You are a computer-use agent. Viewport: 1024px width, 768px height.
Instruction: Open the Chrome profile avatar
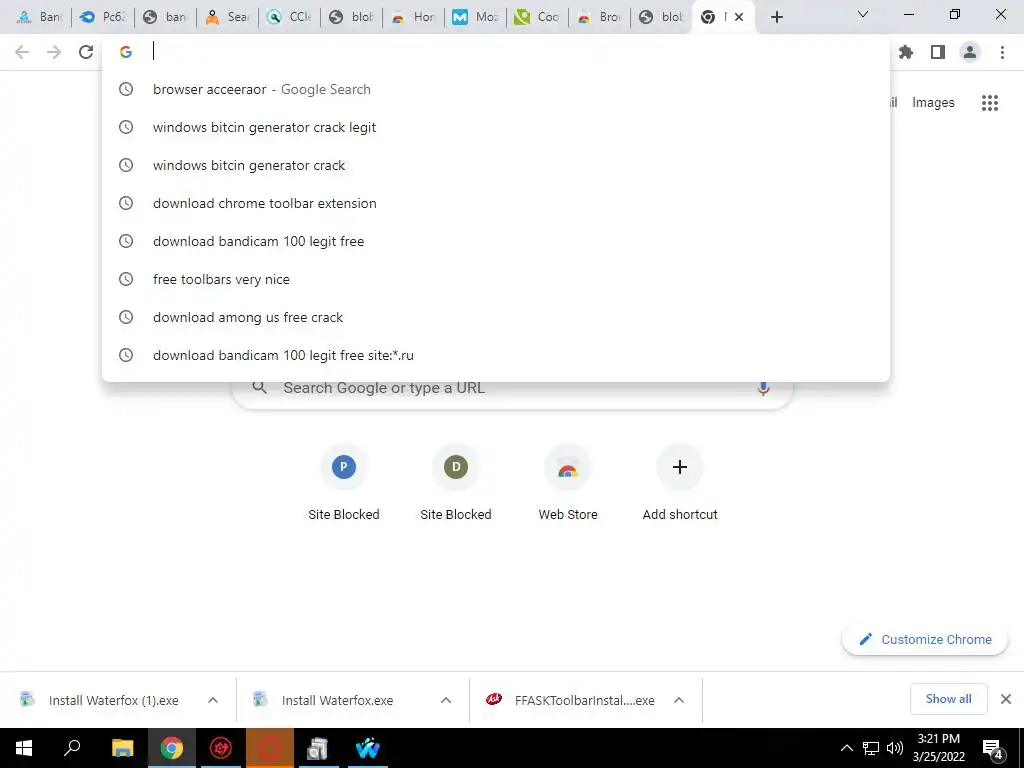pyautogui.click(x=970, y=52)
